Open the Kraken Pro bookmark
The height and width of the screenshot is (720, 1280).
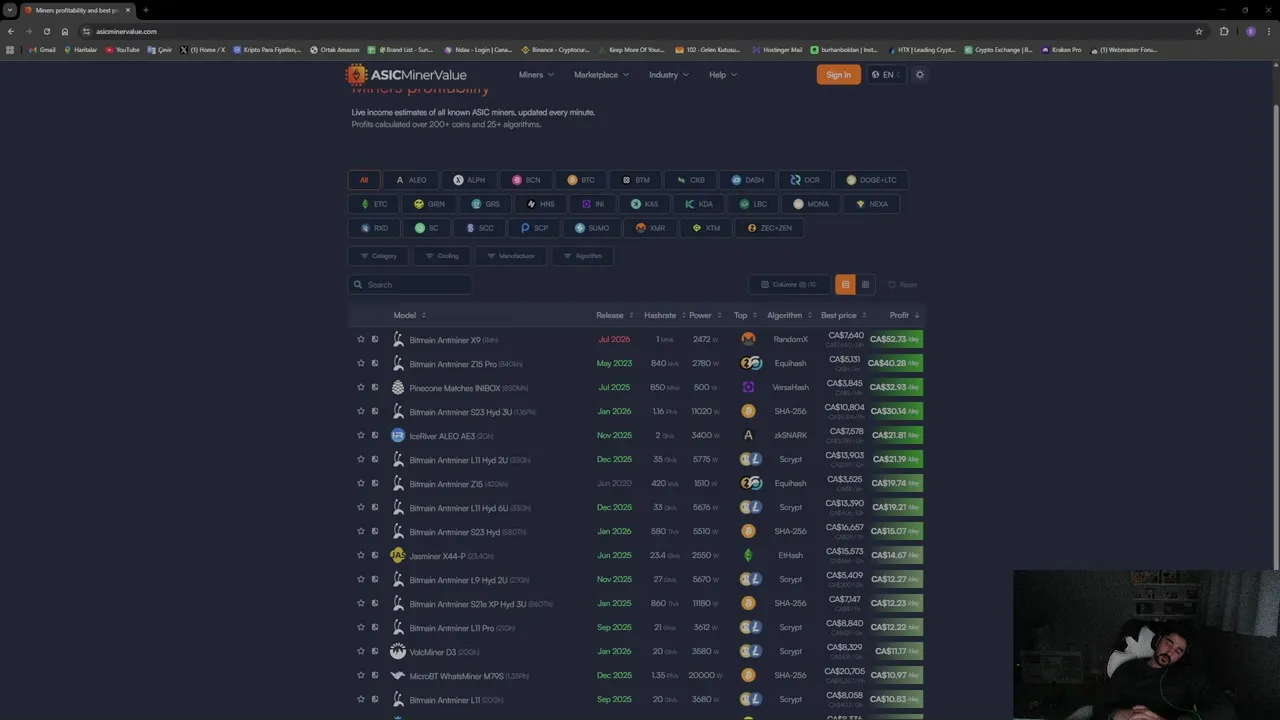pyautogui.click(x=1061, y=49)
